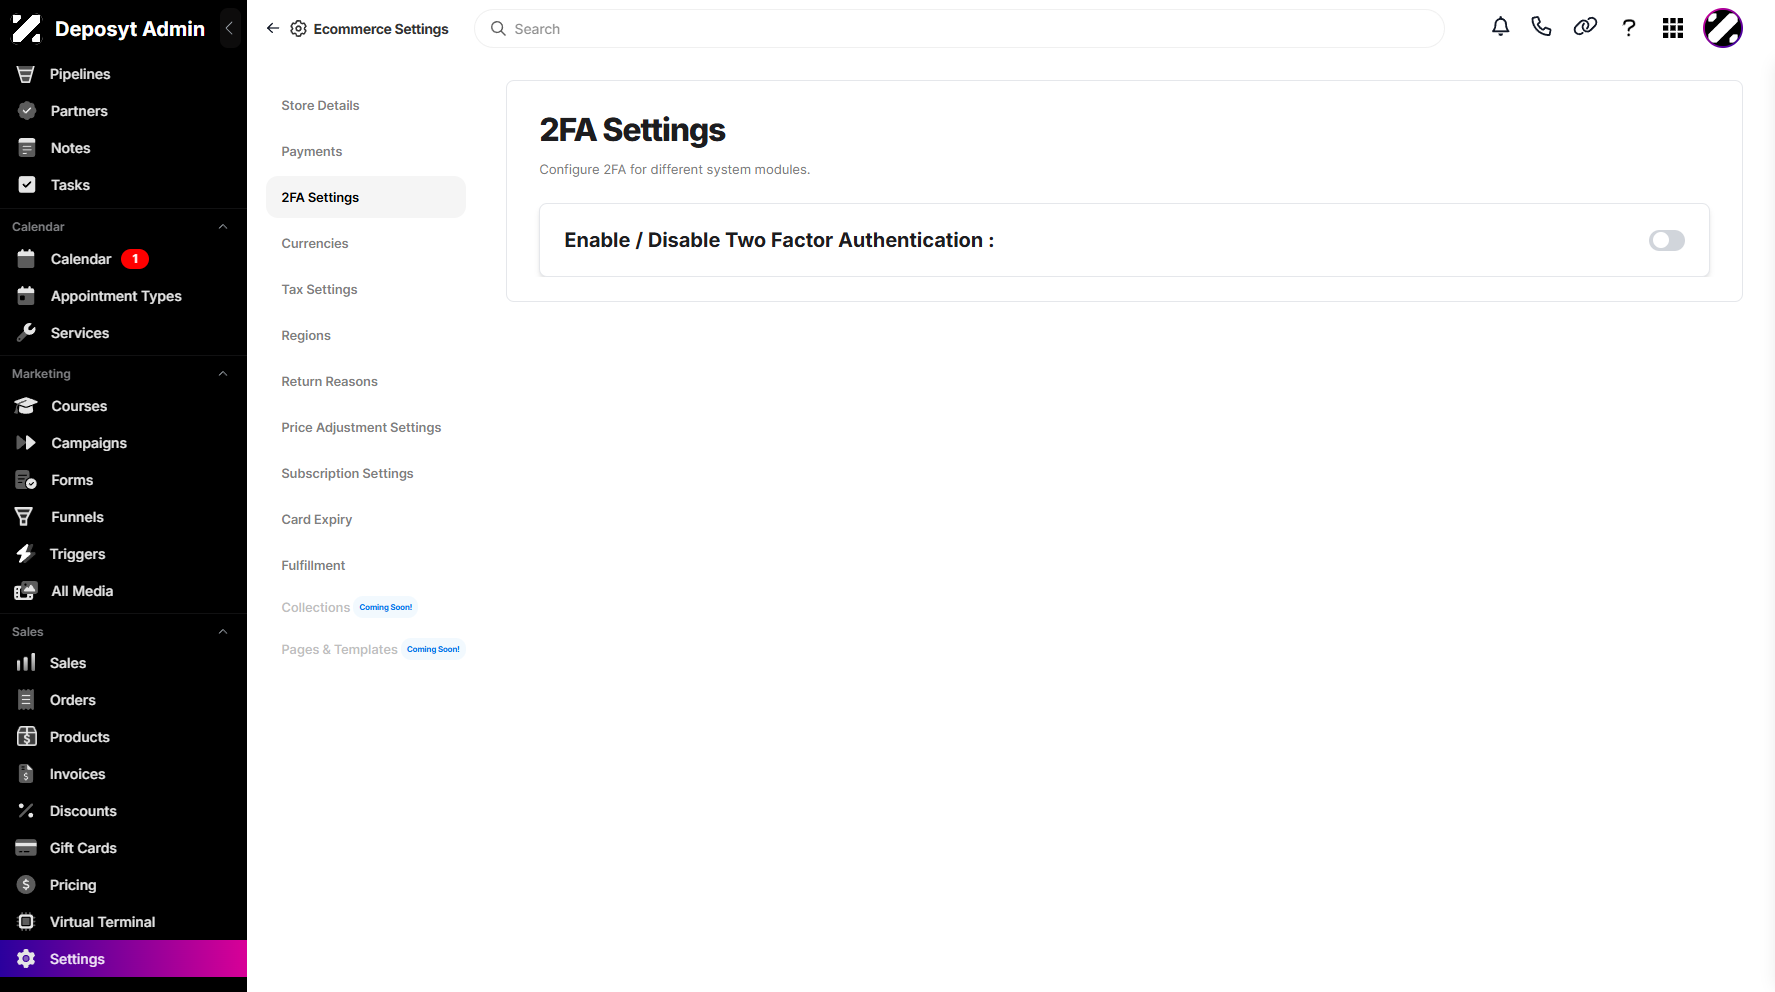
Task: Collapse the Sales sidebar section
Action: coord(223,632)
